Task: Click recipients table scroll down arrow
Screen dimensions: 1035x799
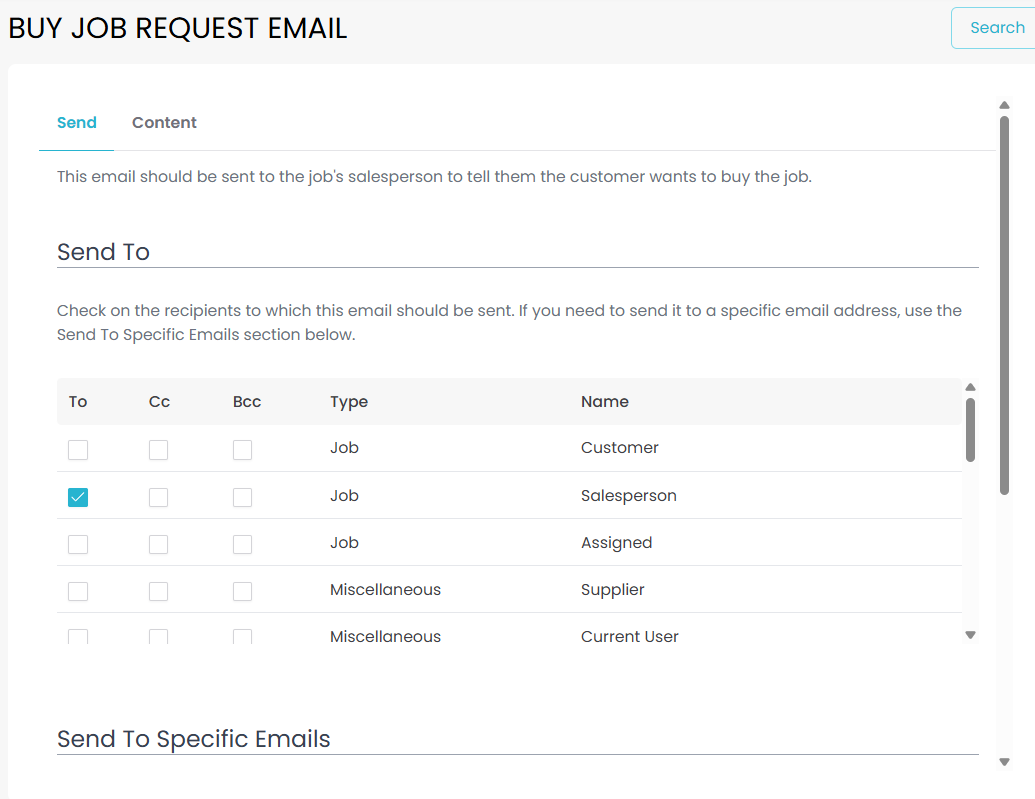Action: (x=970, y=635)
